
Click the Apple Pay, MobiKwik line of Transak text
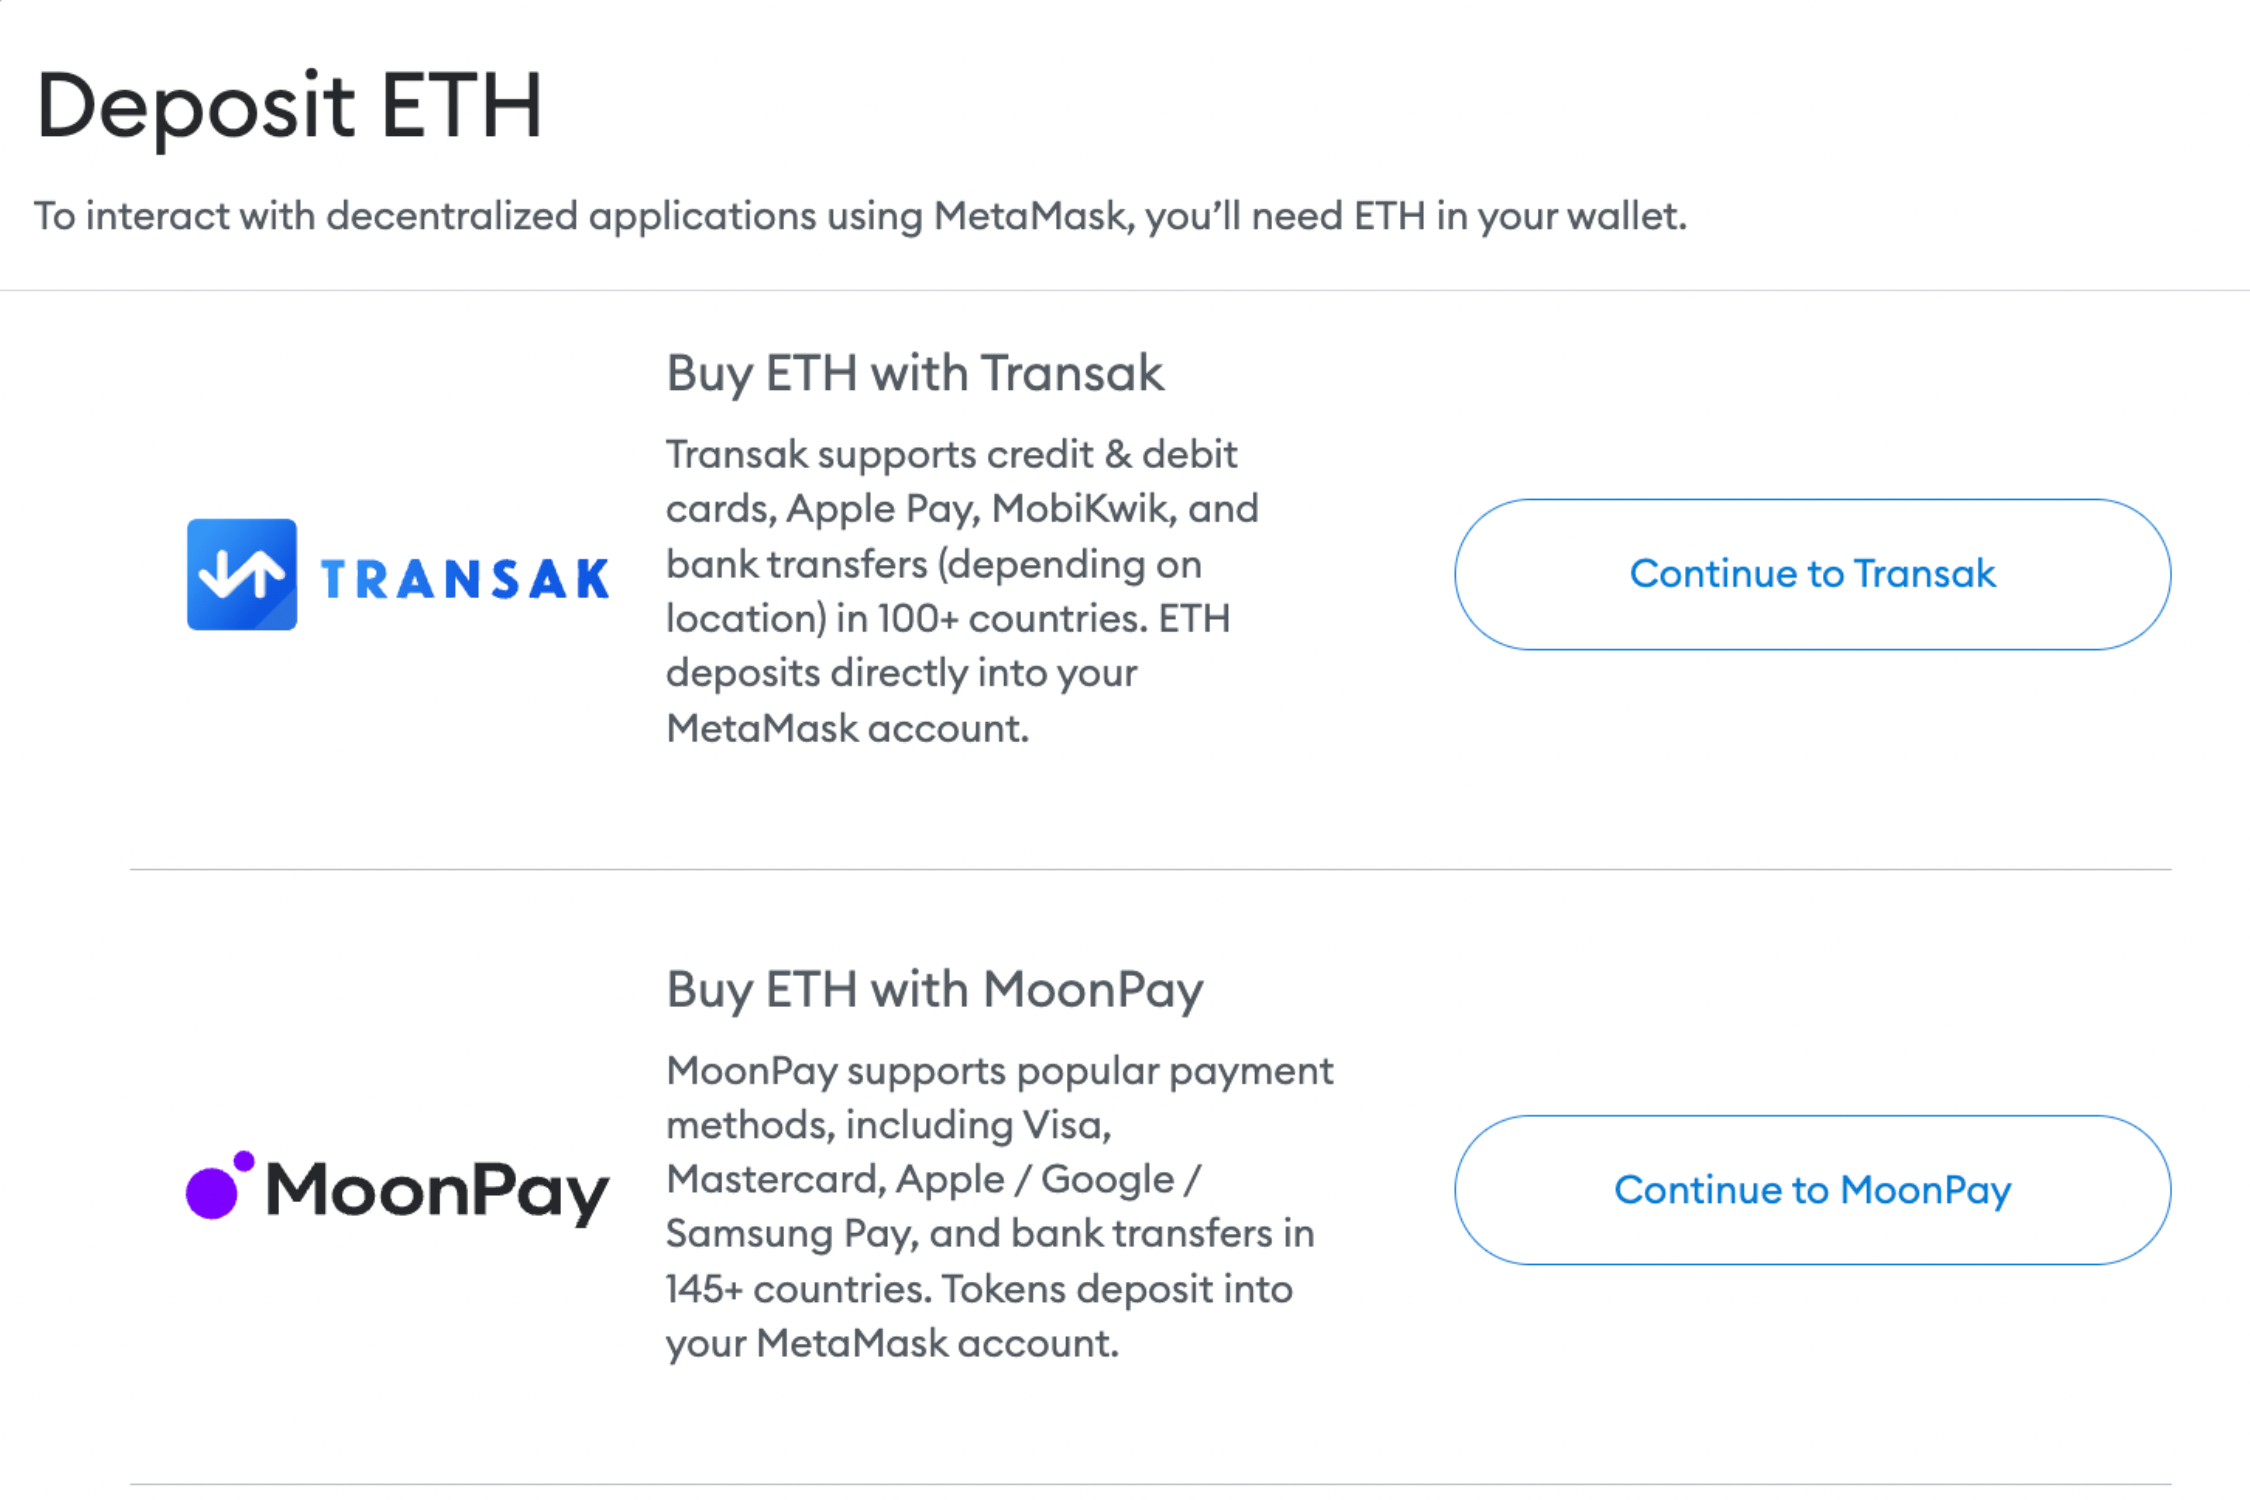pos(963,509)
